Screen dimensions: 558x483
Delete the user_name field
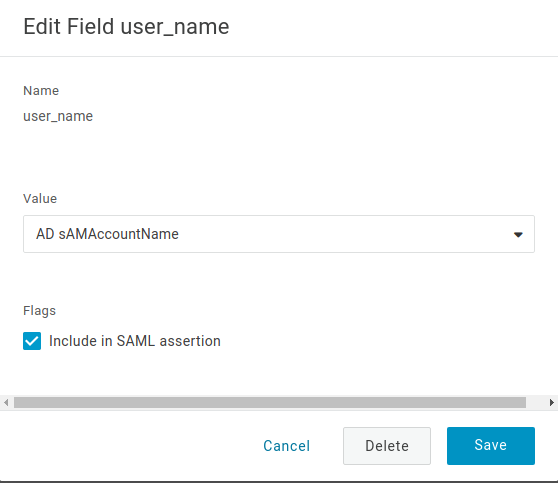387,446
